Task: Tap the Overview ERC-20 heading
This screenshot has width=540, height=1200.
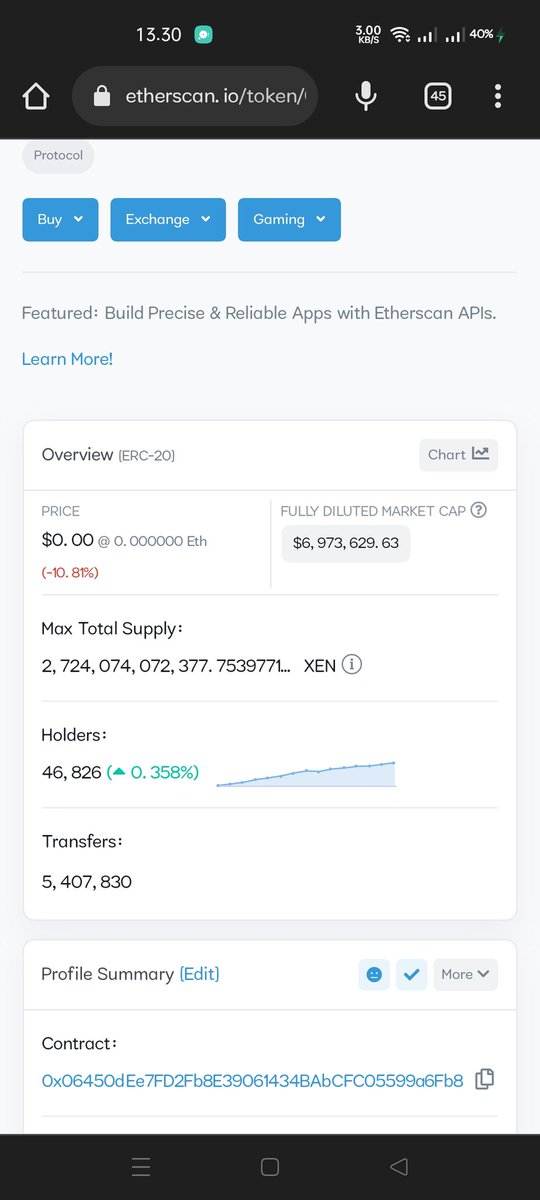Action: (x=108, y=454)
